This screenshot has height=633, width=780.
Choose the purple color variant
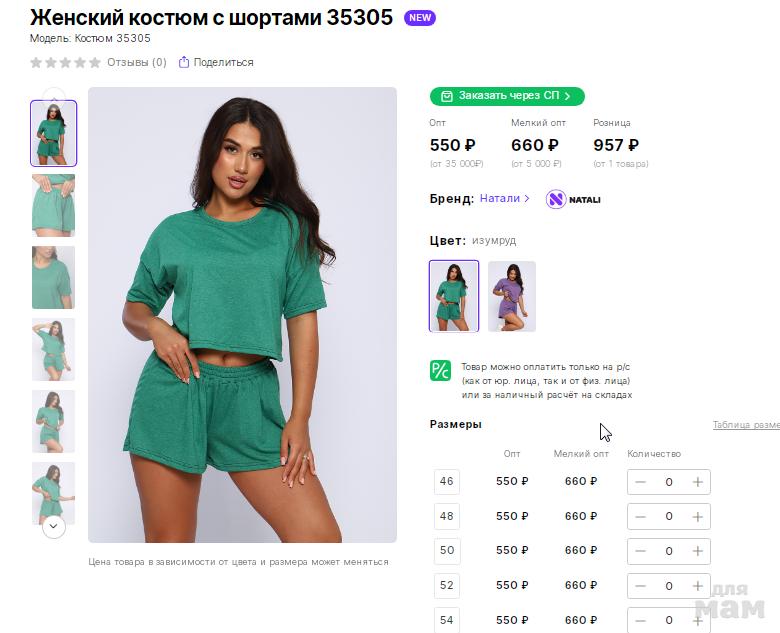pos(512,296)
